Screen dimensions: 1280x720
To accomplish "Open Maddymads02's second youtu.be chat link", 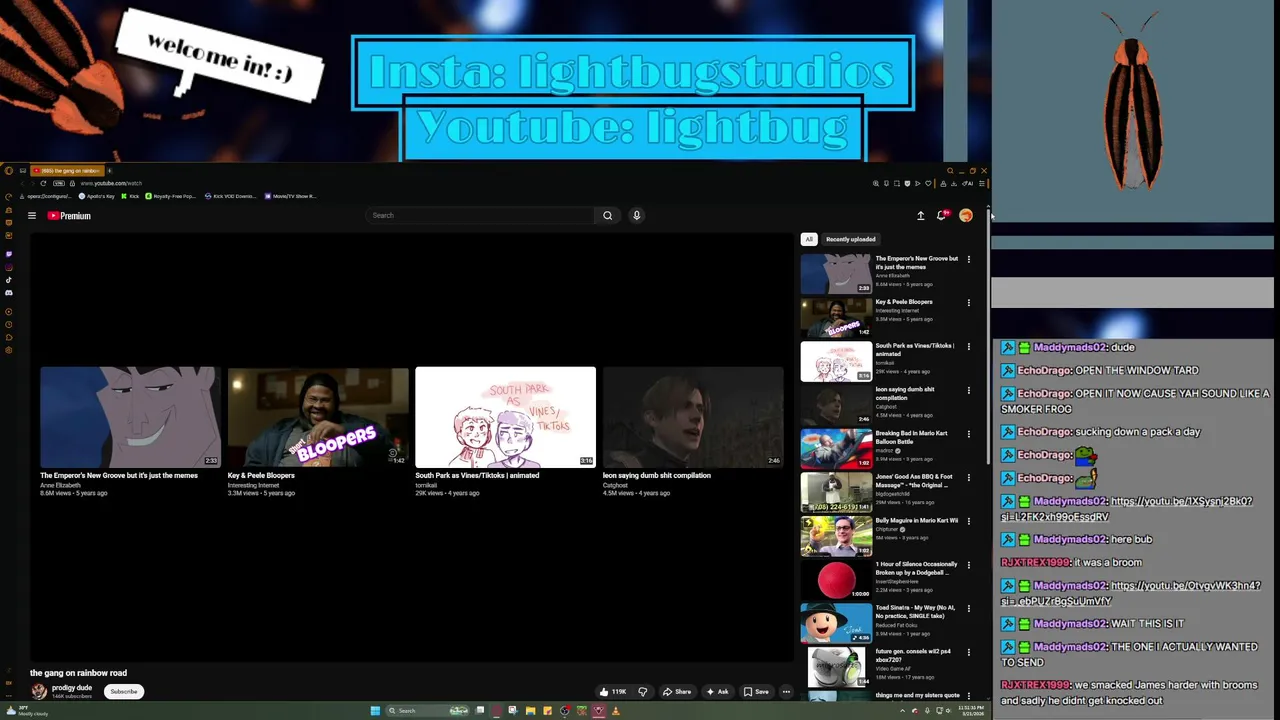I will click(x=1131, y=593).
